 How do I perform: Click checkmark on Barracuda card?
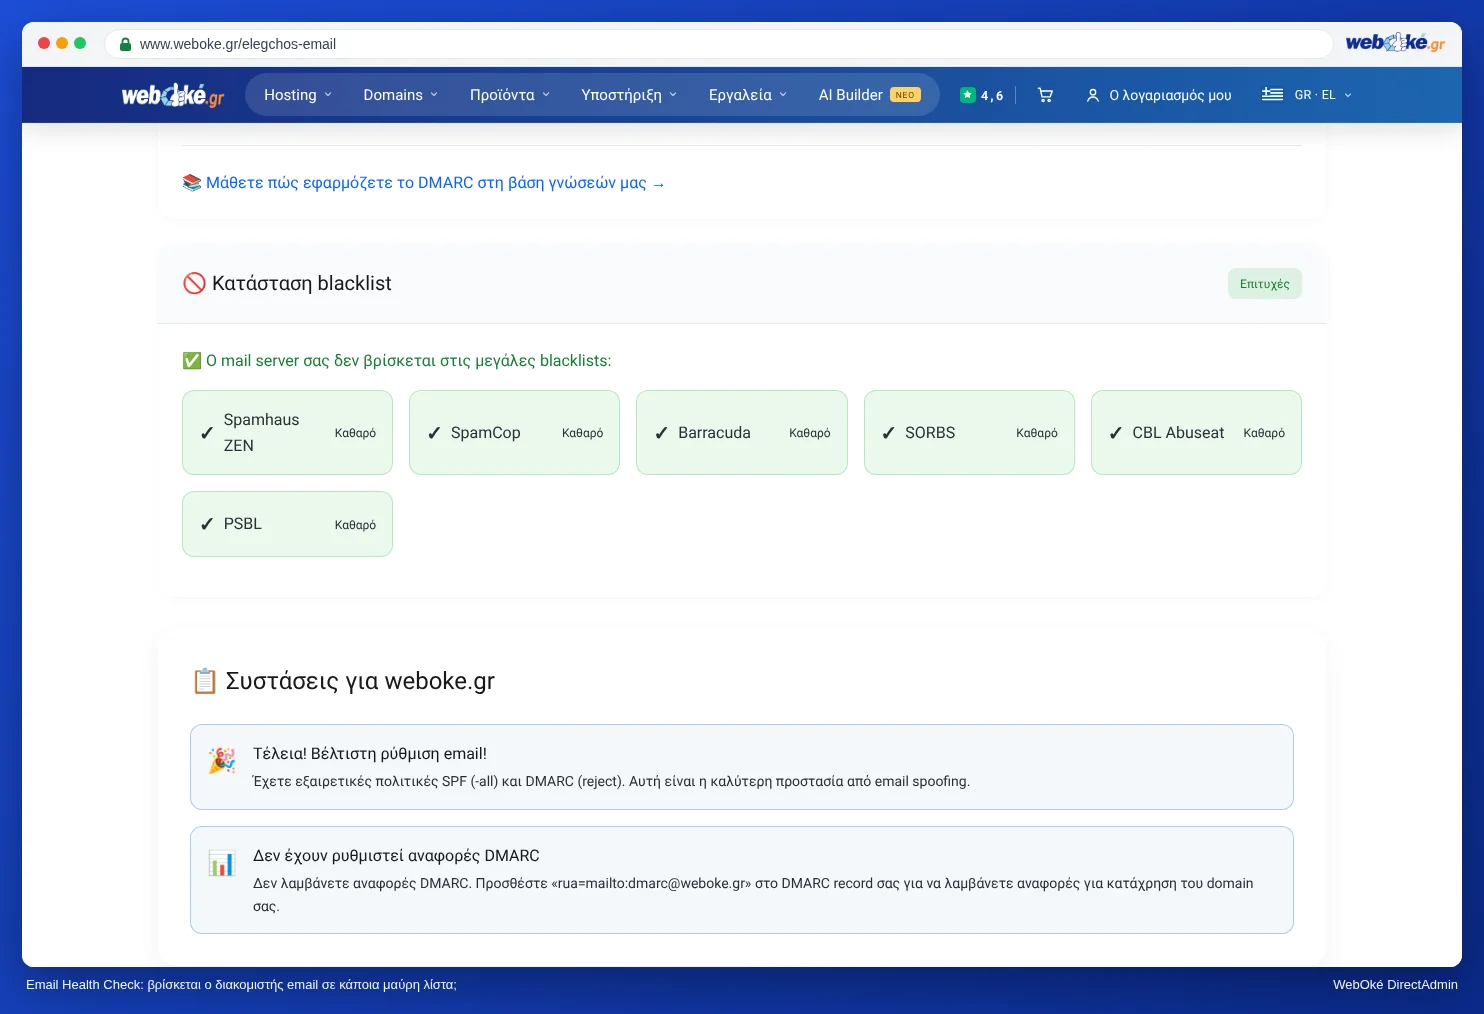click(x=661, y=433)
